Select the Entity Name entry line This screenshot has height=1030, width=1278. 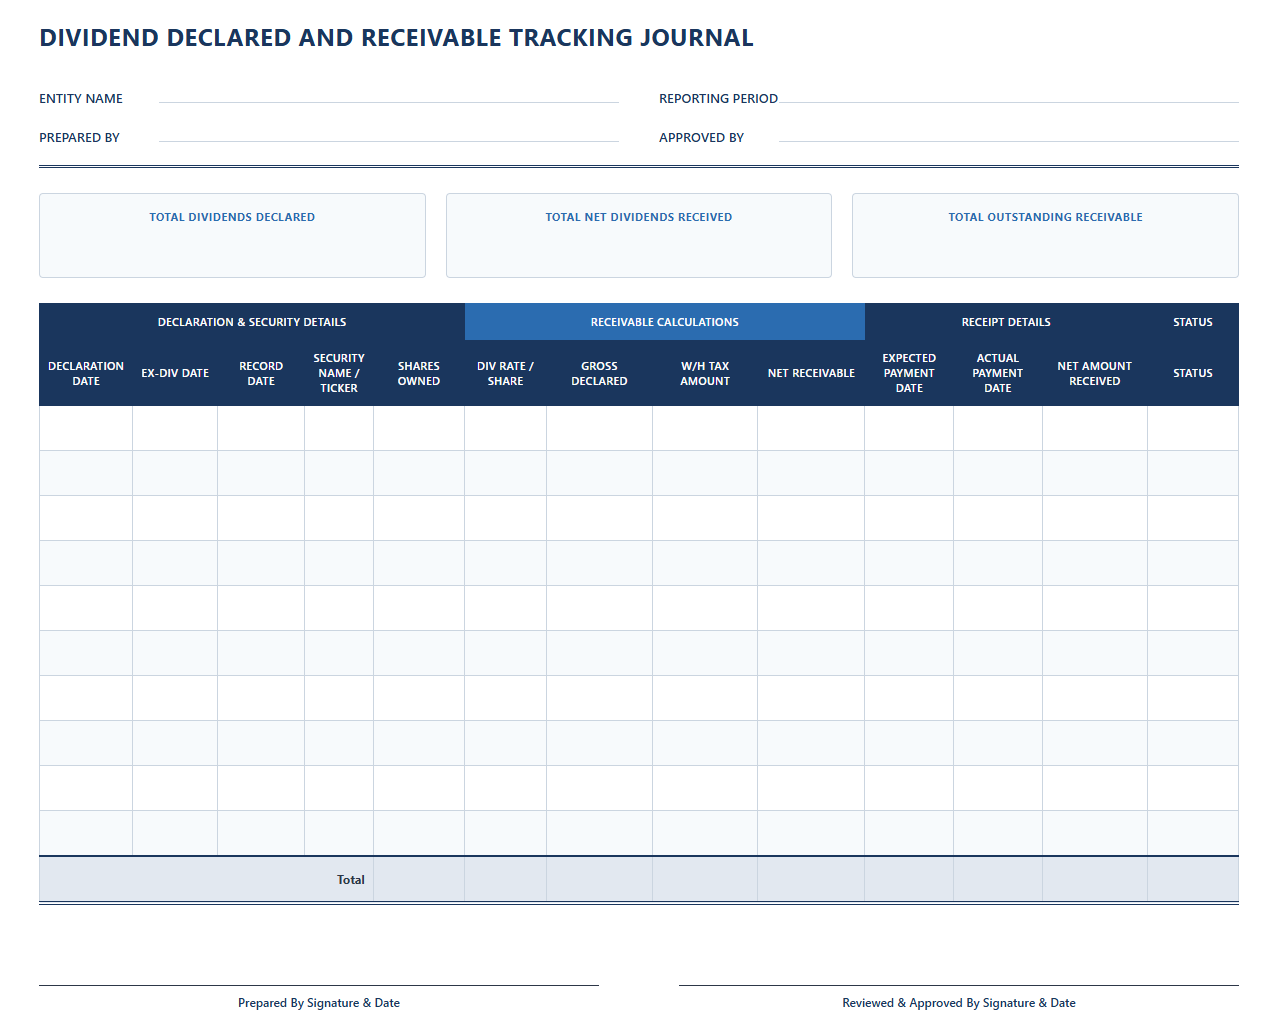[389, 98]
